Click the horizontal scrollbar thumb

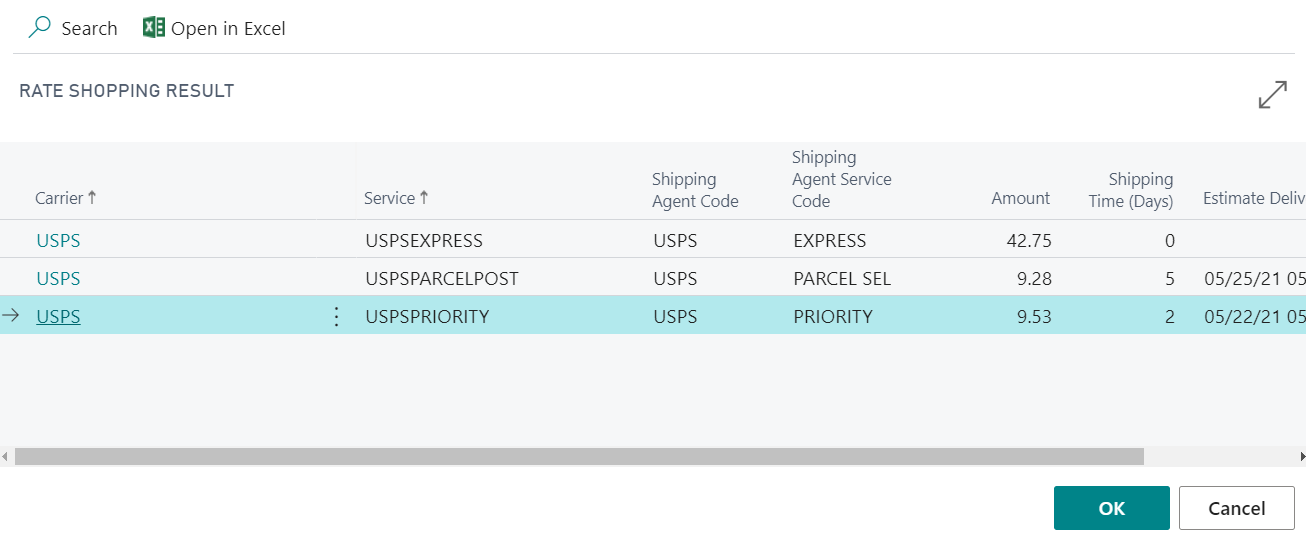578,457
